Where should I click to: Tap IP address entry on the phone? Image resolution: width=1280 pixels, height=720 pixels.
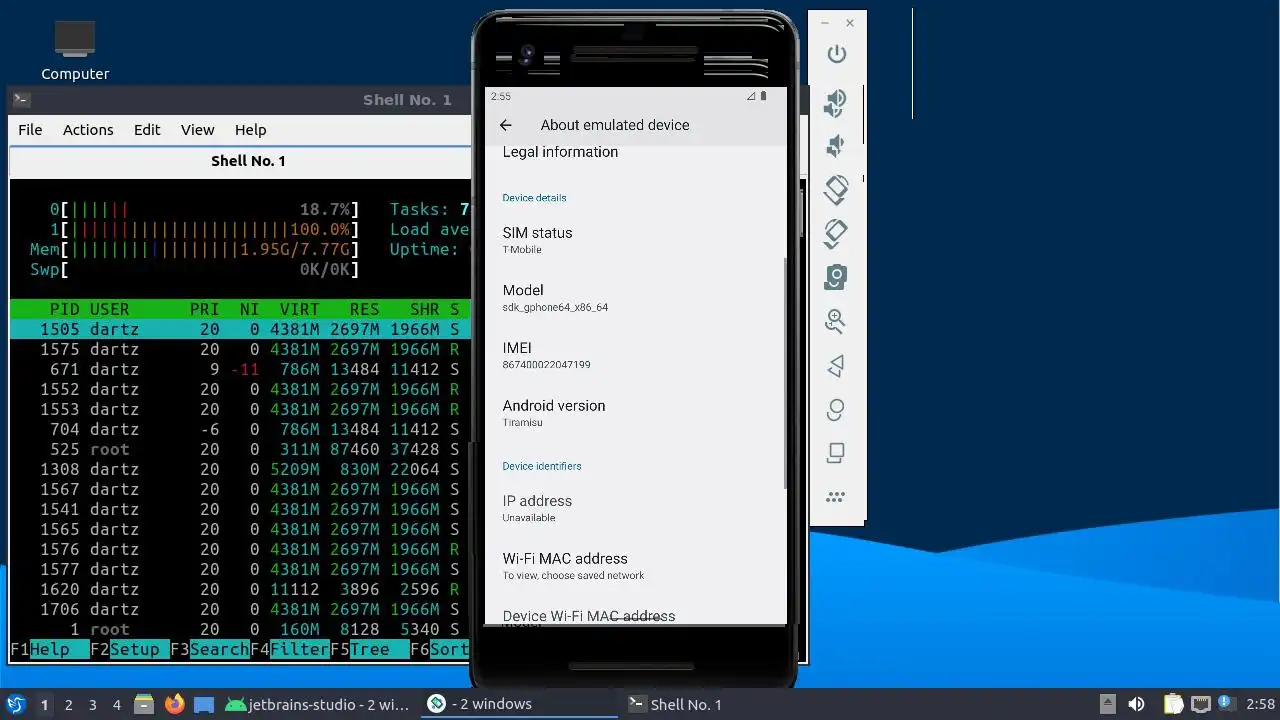tap(635, 508)
